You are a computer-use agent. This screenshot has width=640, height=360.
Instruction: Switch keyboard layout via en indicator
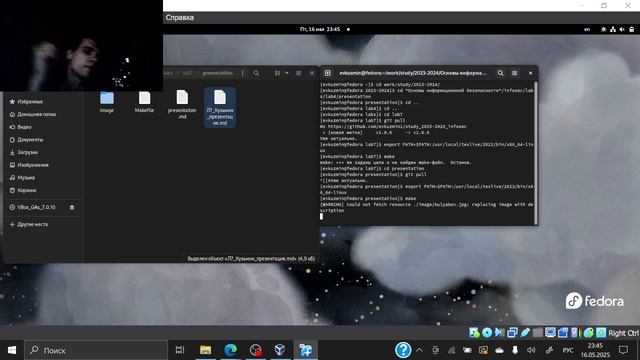pos(587,29)
